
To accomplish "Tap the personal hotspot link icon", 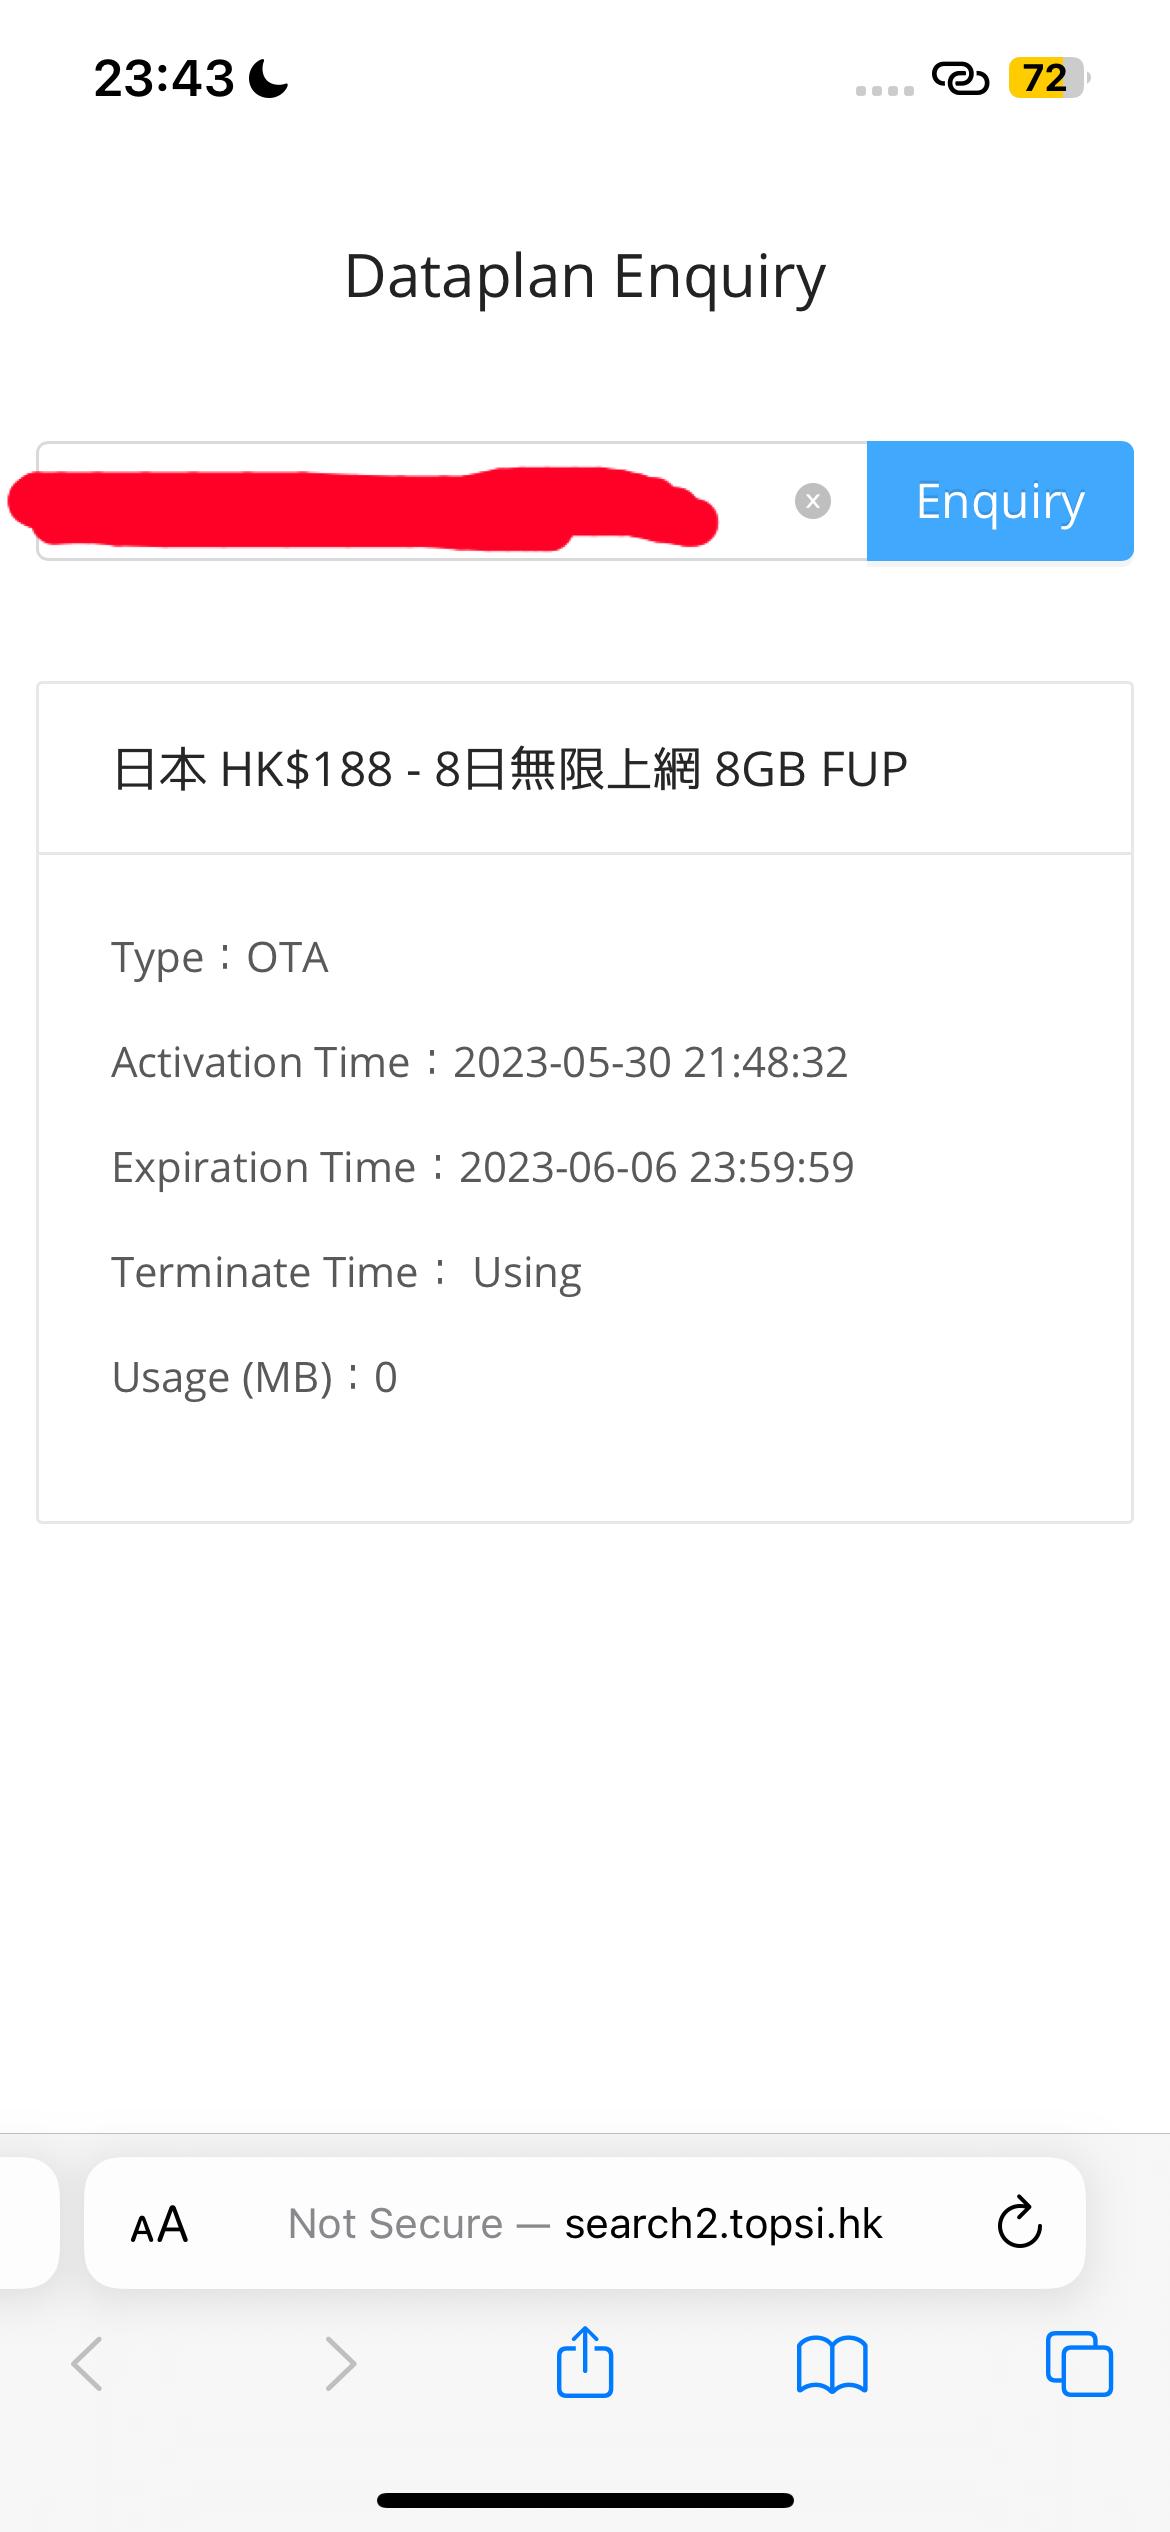I will [960, 78].
